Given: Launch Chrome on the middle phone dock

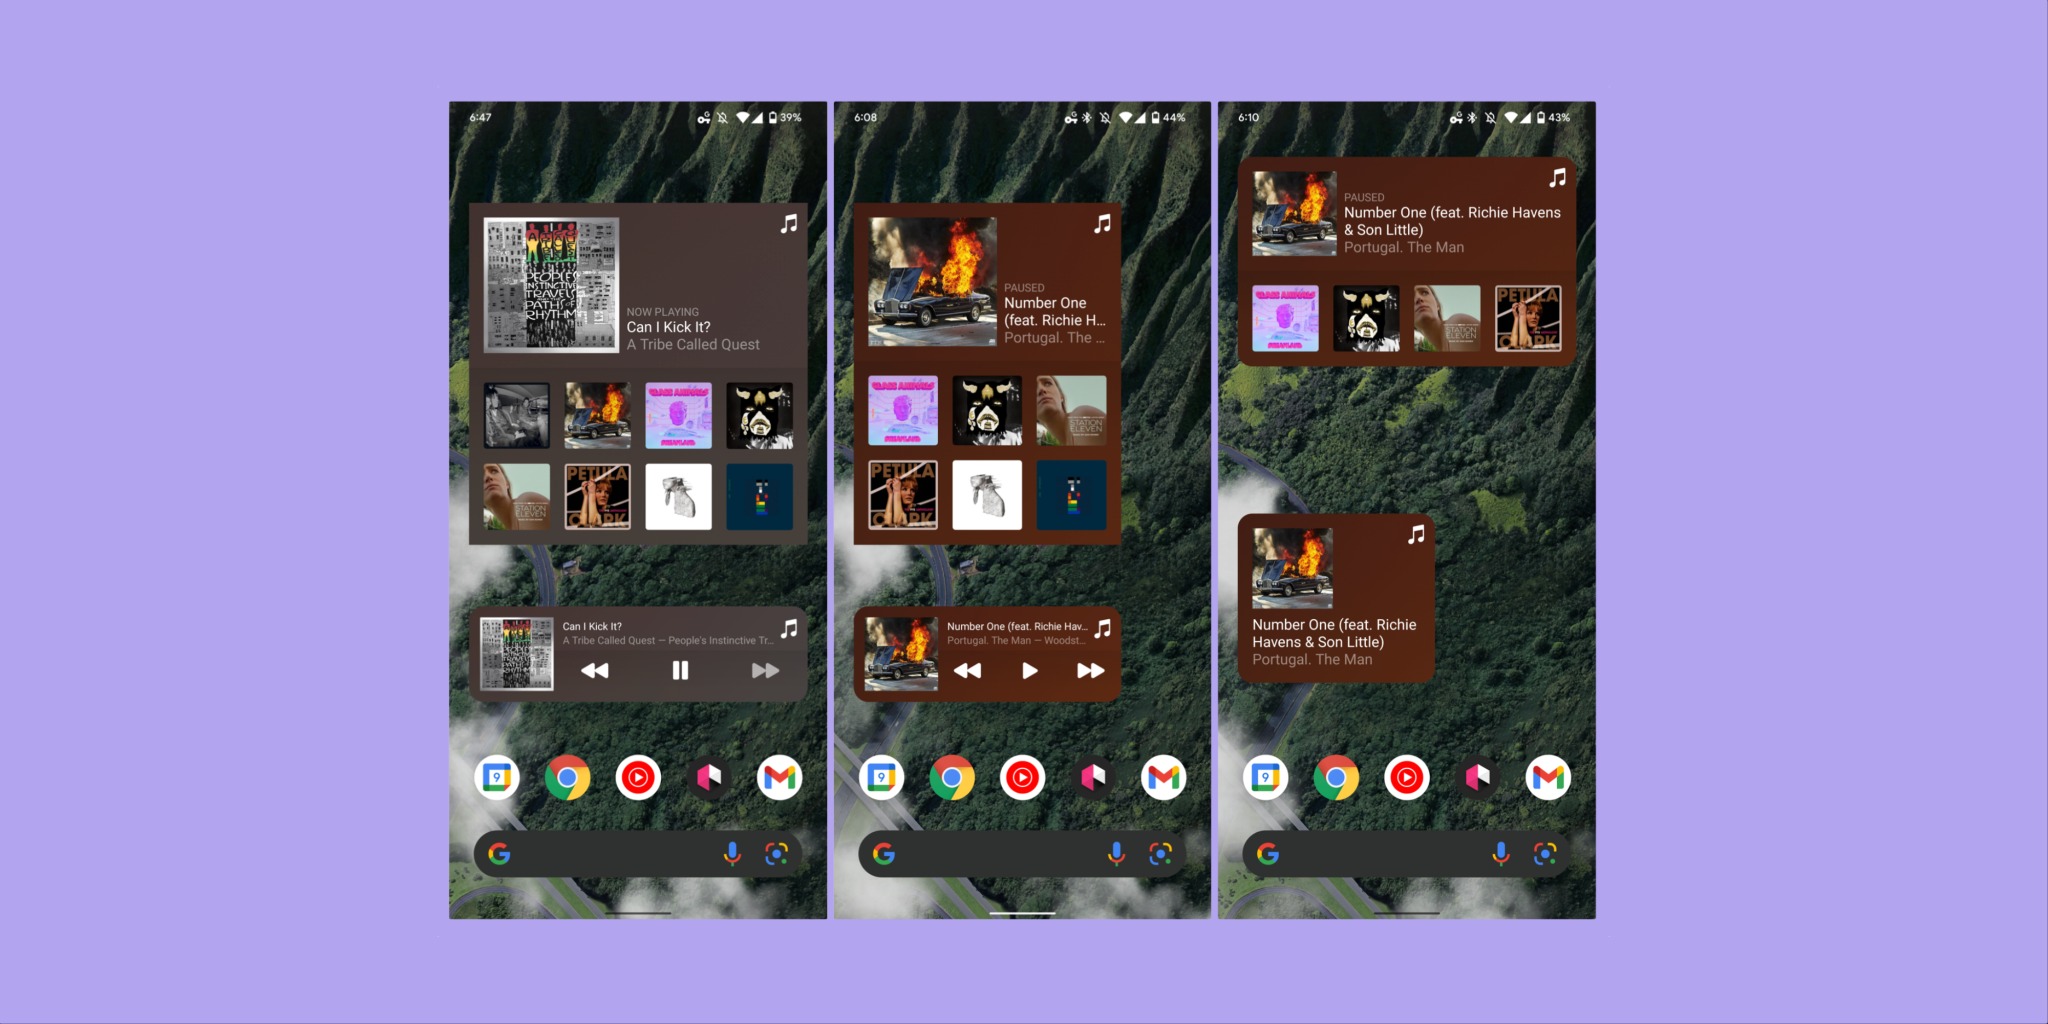Looking at the screenshot, I should coord(952,778).
